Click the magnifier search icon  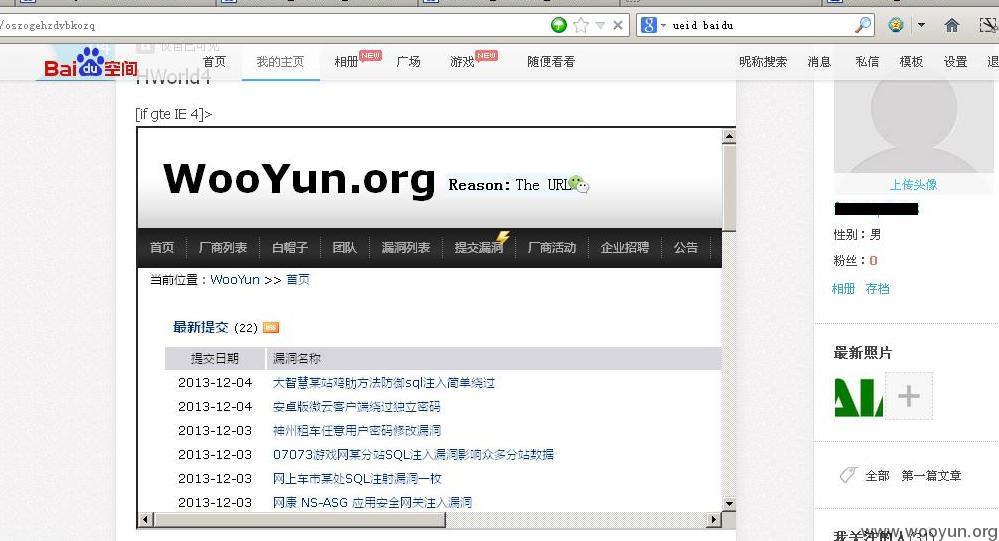(x=863, y=25)
